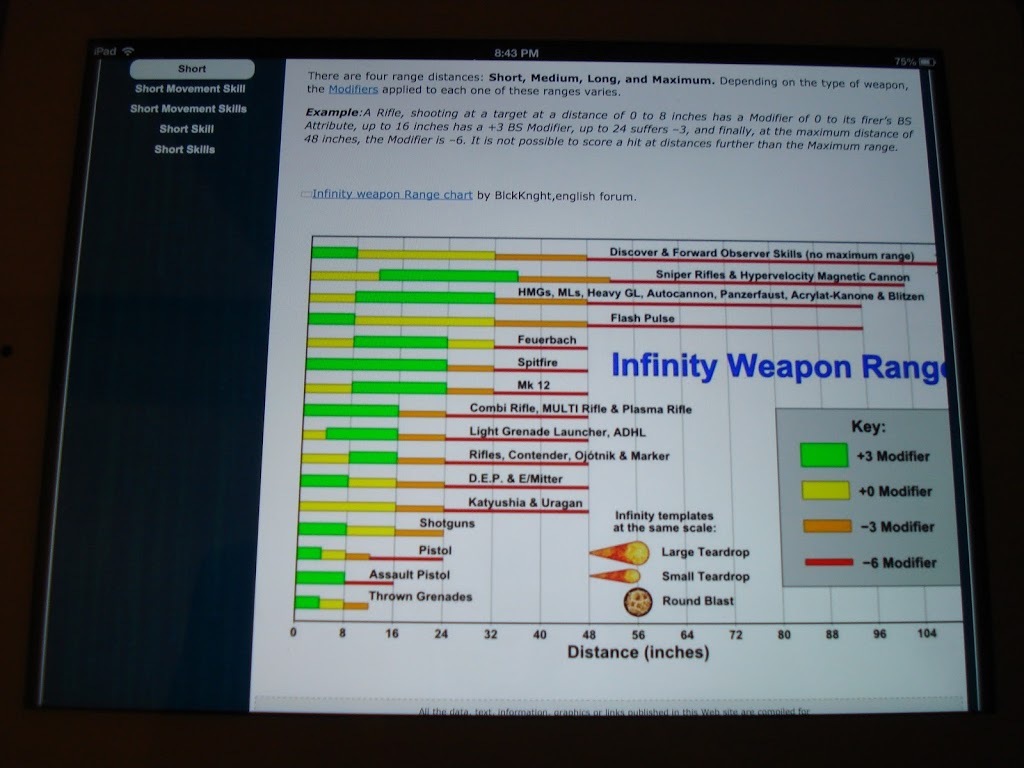Tap the Thrown Grenades label
This screenshot has width=1024, height=768.
(420, 597)
